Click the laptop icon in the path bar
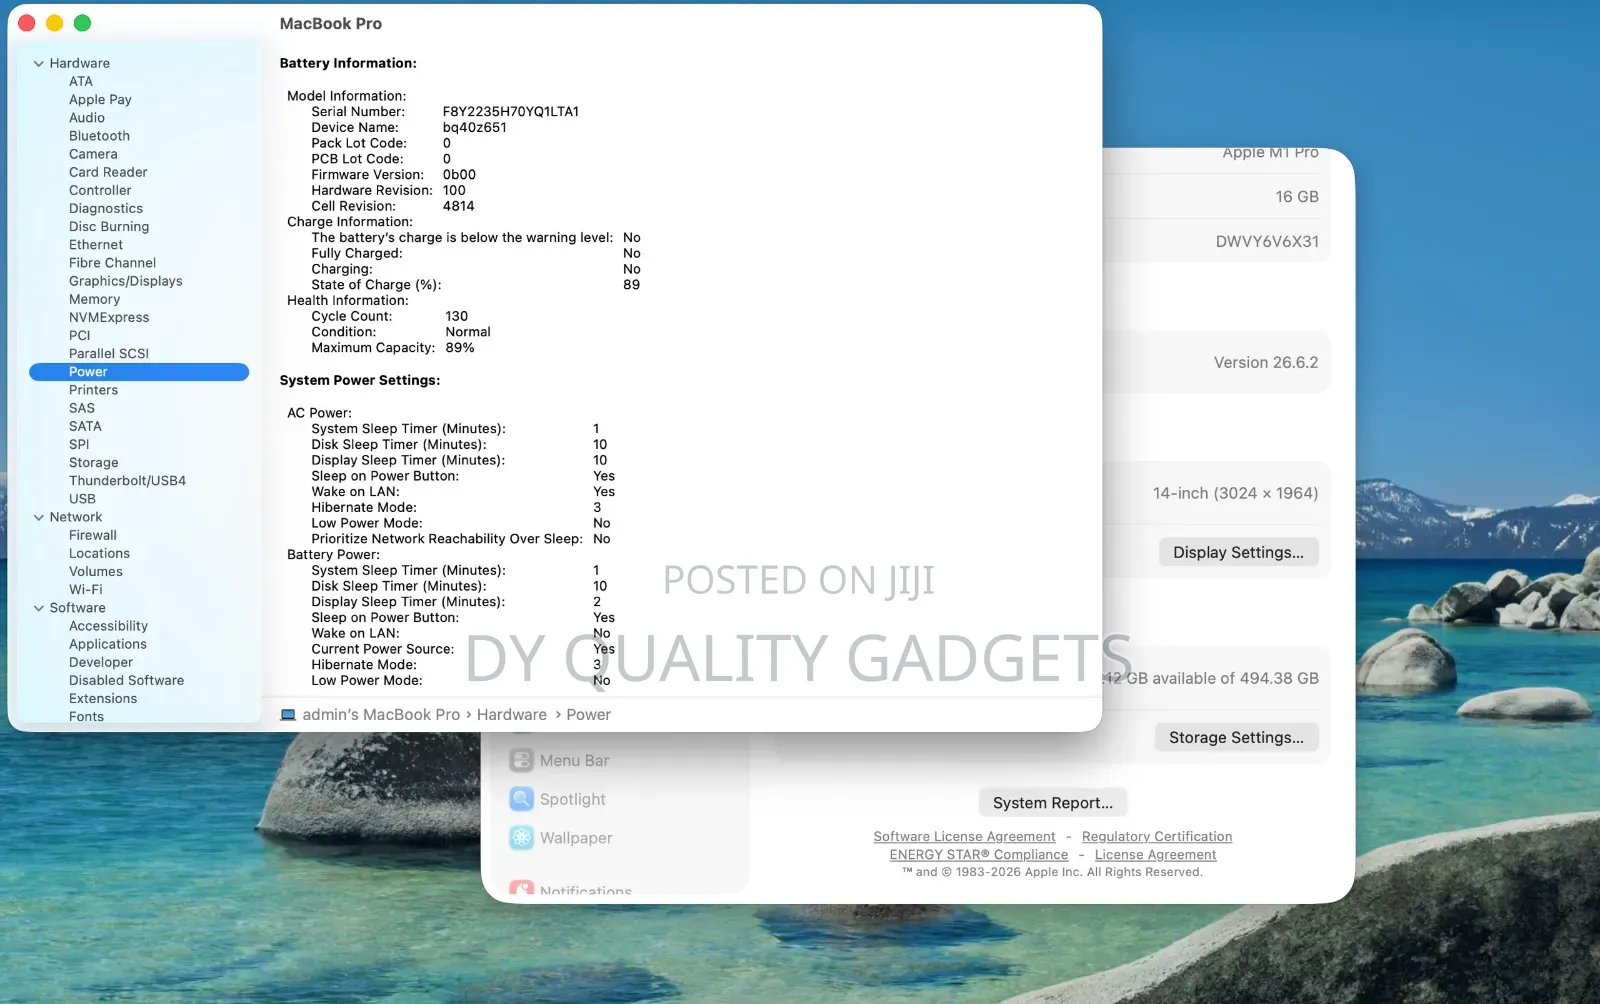The image size is (1600, 1004). pos(288,715)
